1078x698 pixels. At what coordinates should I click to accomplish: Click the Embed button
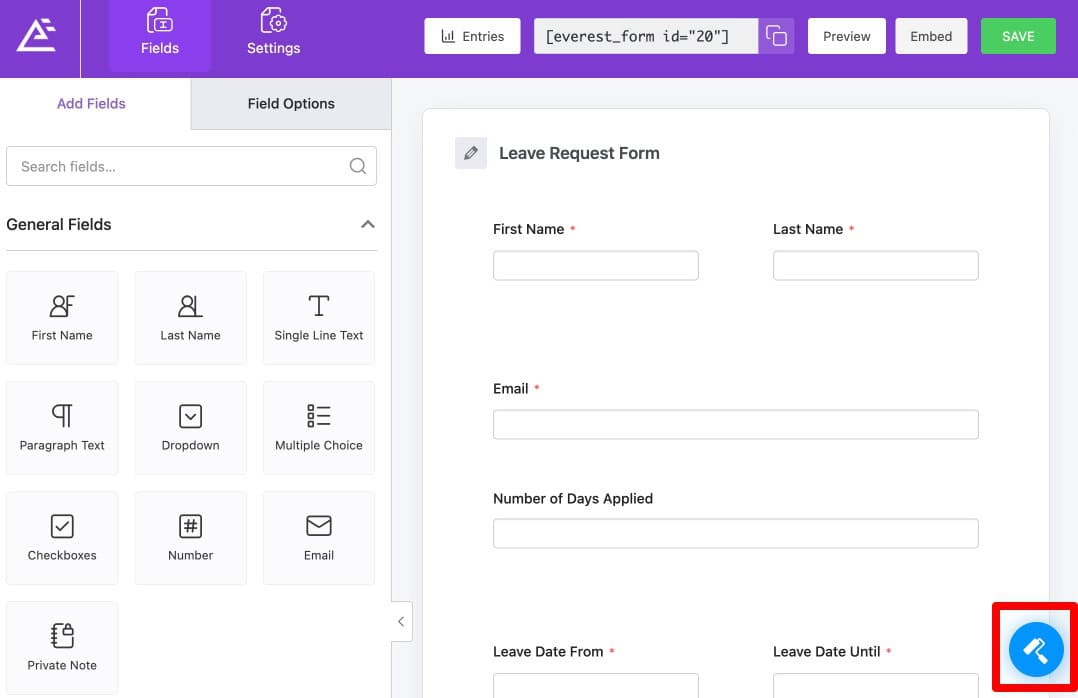tap(931, 36)
